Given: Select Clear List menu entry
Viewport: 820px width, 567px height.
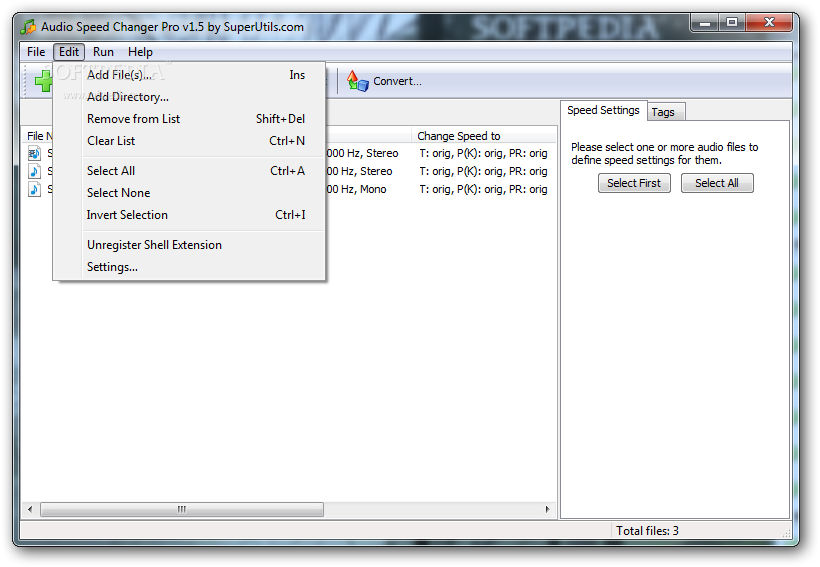Looking at the screenshot, I should (189, 141).
